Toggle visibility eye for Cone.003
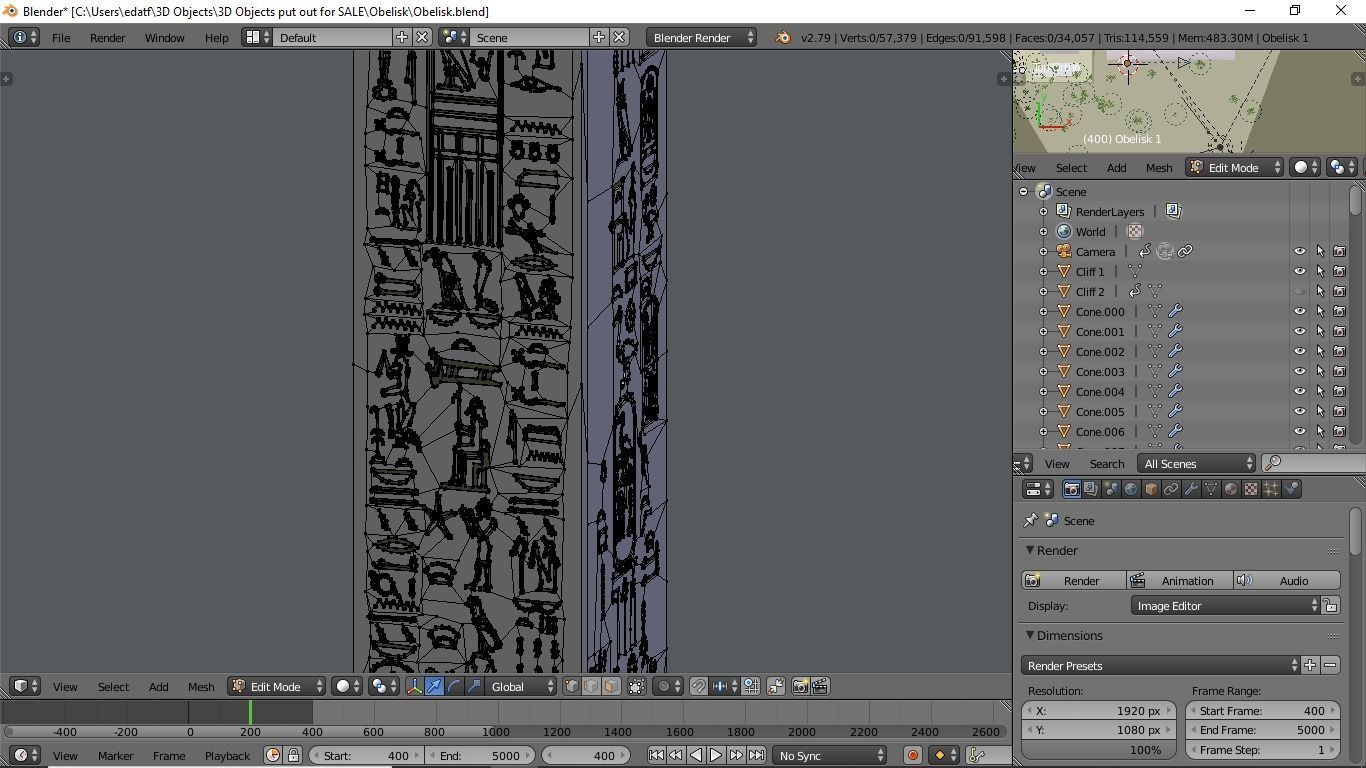Screen dimensions: 1366x768 coord(1300,371)
